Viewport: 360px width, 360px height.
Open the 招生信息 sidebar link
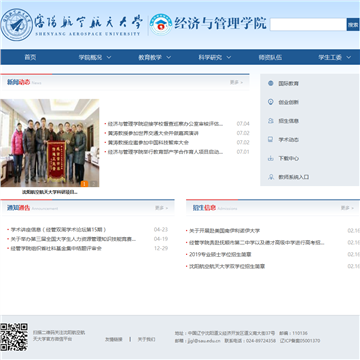(289, 121)
